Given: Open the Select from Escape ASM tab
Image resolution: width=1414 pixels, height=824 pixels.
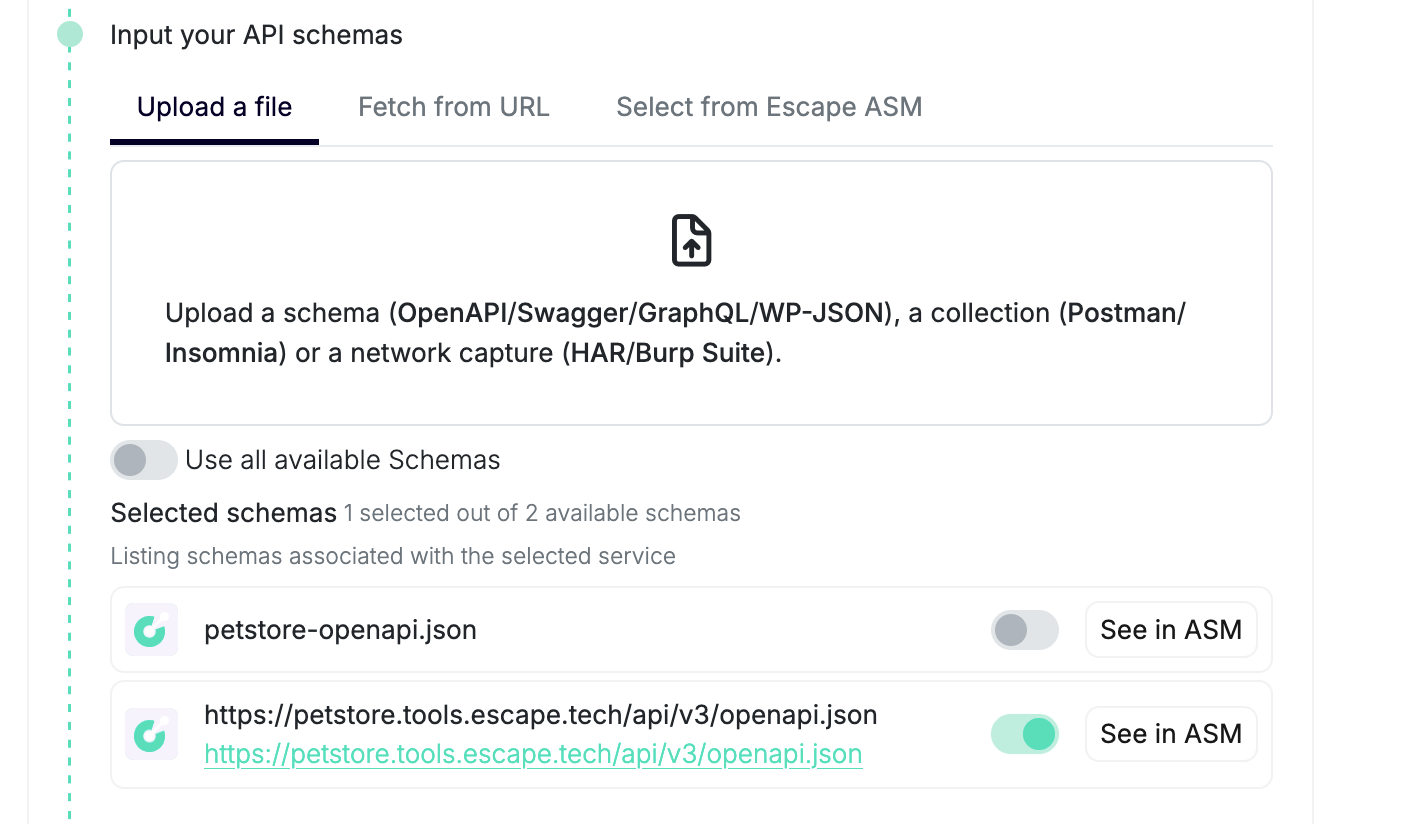Looking at the screenshot, I should click(769, 107).
